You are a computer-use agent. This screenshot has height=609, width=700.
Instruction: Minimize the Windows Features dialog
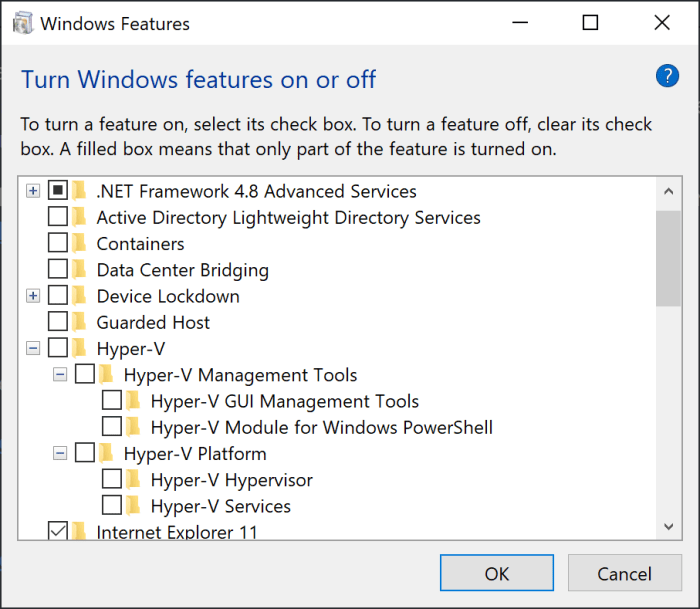pos(520,22)
